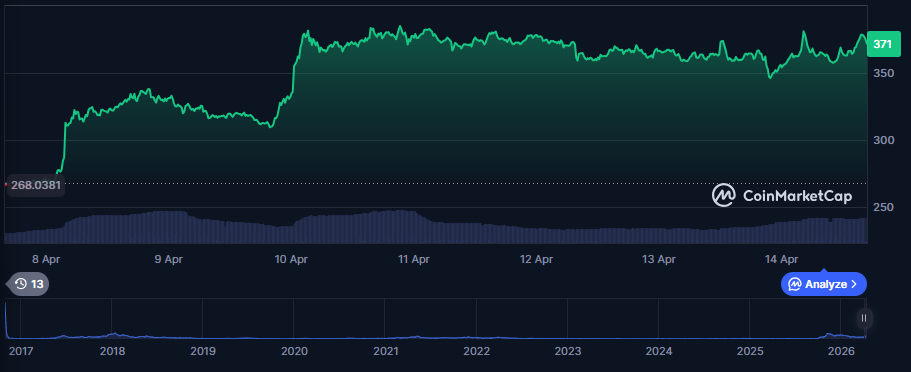This screenshot has height=372, width=911.
Task: Click the 10 Apr date label
Action: (291, 260)
